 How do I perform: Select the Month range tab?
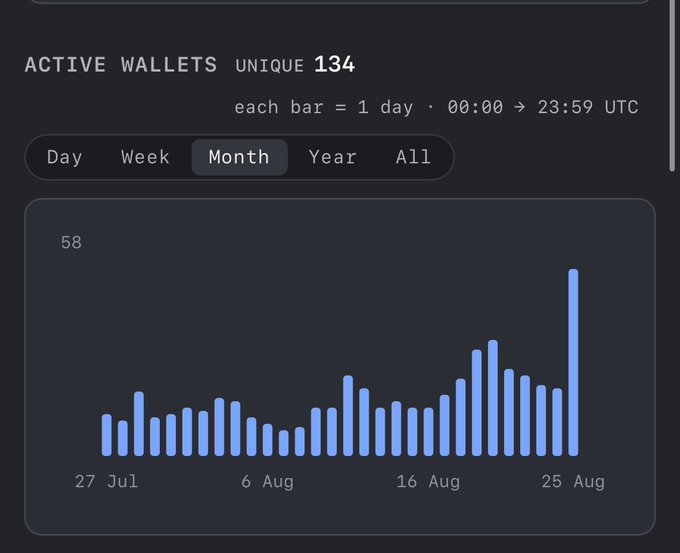[x=239, y=157]
